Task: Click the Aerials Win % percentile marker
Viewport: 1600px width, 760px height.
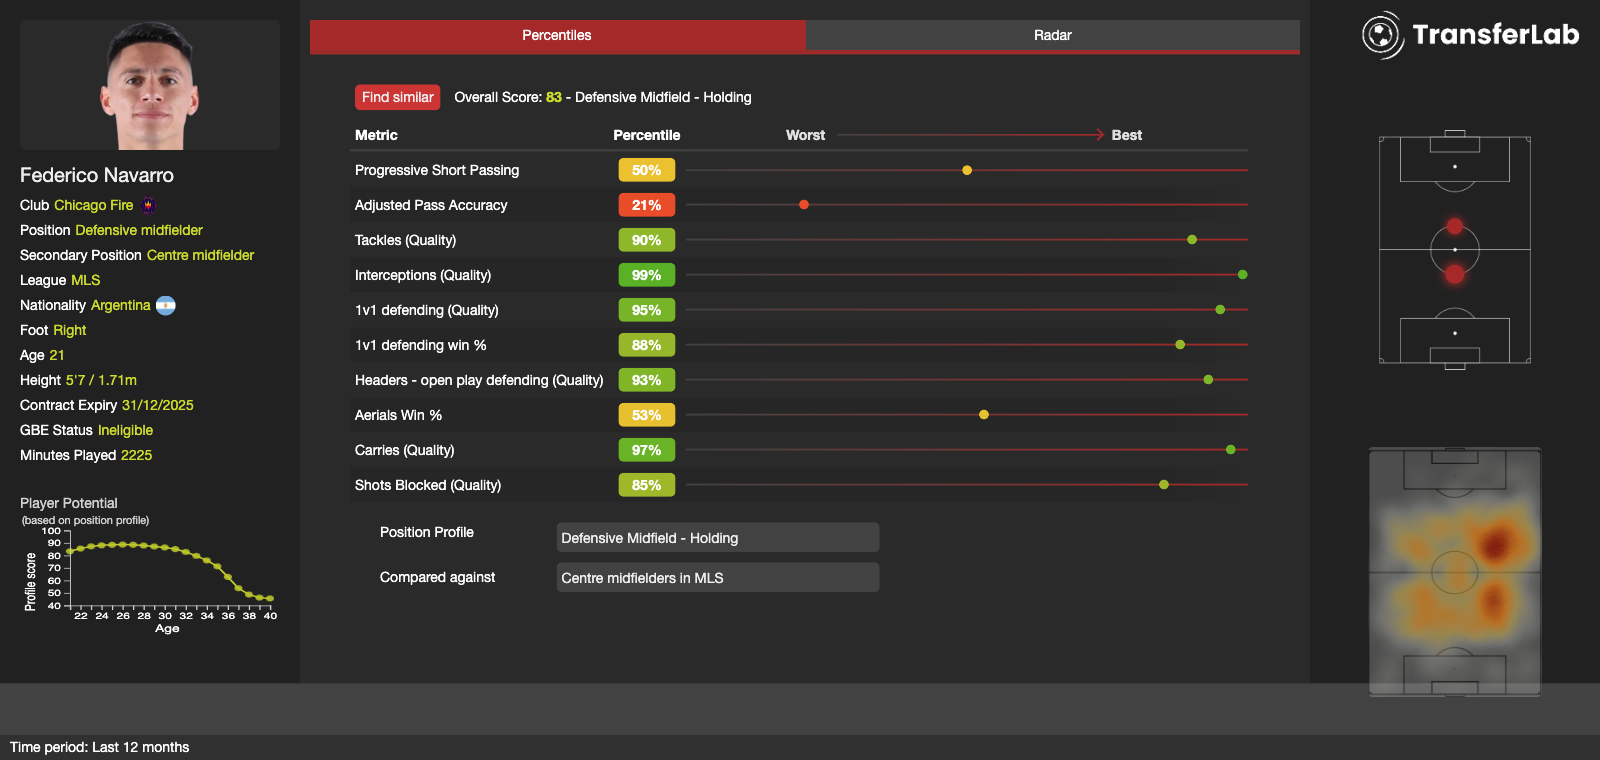Action: (984, 415)
